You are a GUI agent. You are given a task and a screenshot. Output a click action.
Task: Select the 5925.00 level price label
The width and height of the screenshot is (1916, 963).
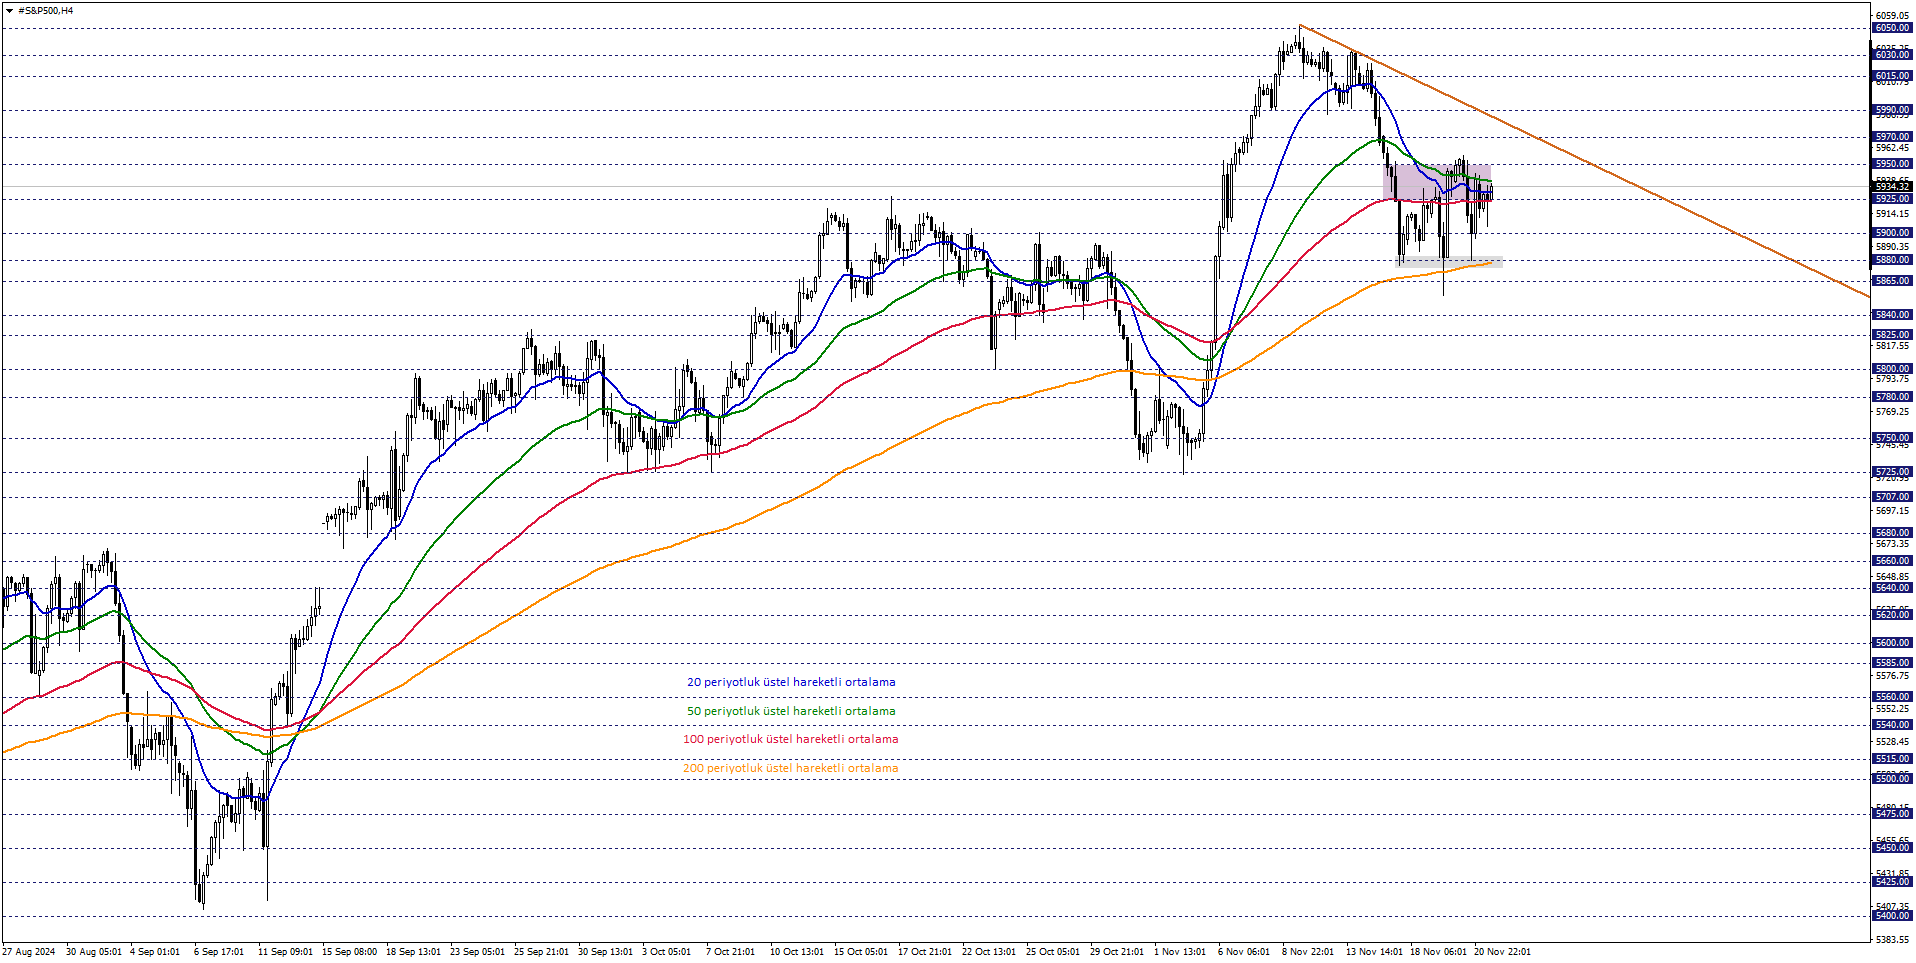point(1892,199)
